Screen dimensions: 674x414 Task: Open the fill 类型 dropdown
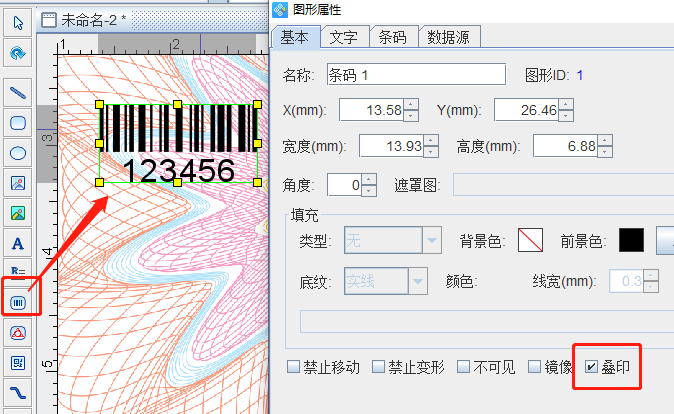(x=432, y=240)
